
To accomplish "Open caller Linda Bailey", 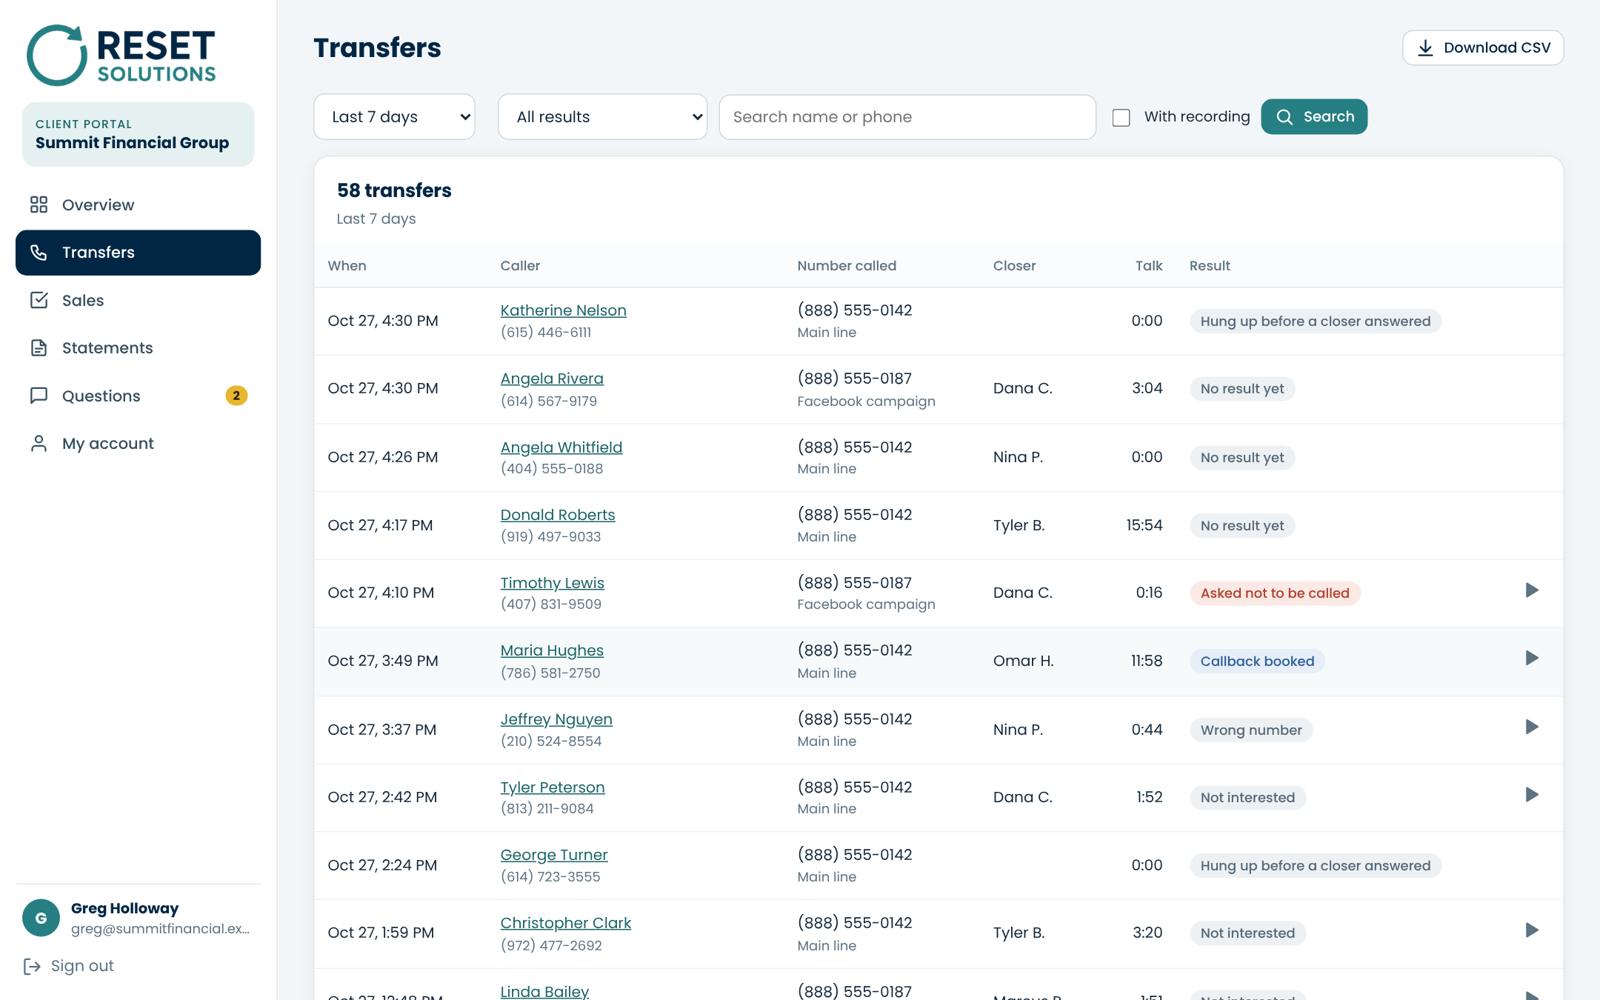I will click(x=545, y=991).
